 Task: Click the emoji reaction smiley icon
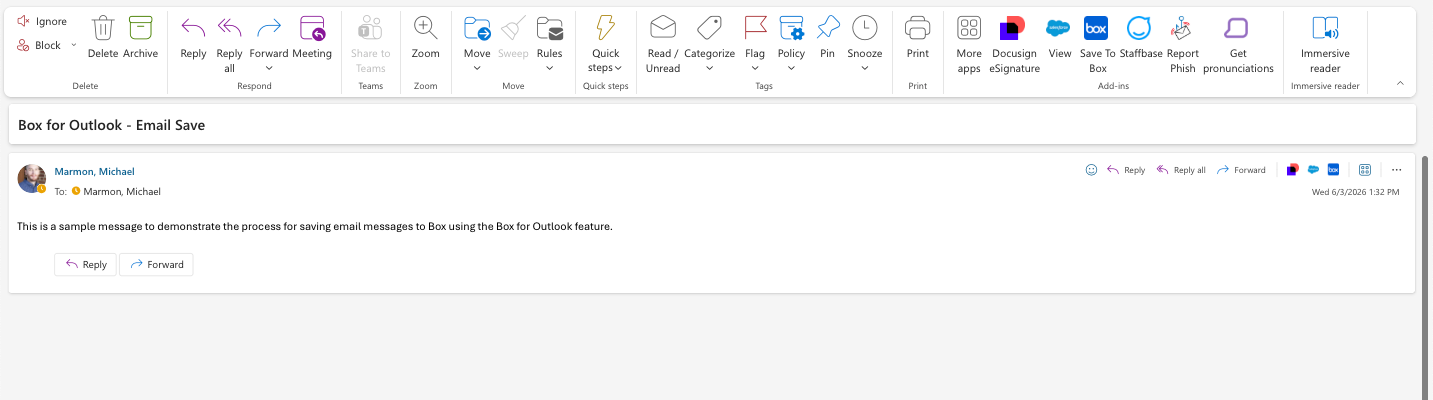(1091, 170)
